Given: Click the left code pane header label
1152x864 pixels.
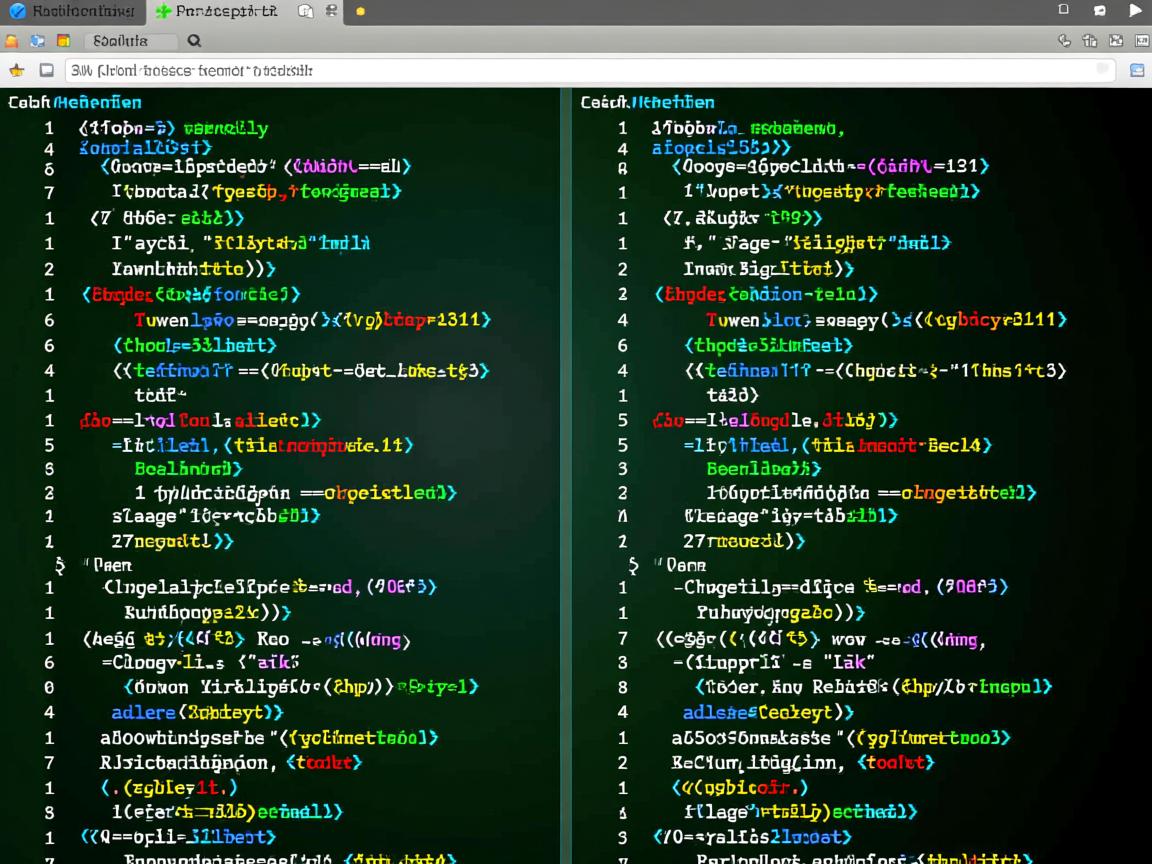Looking at the screenshot, I should [x=75, y=102].
